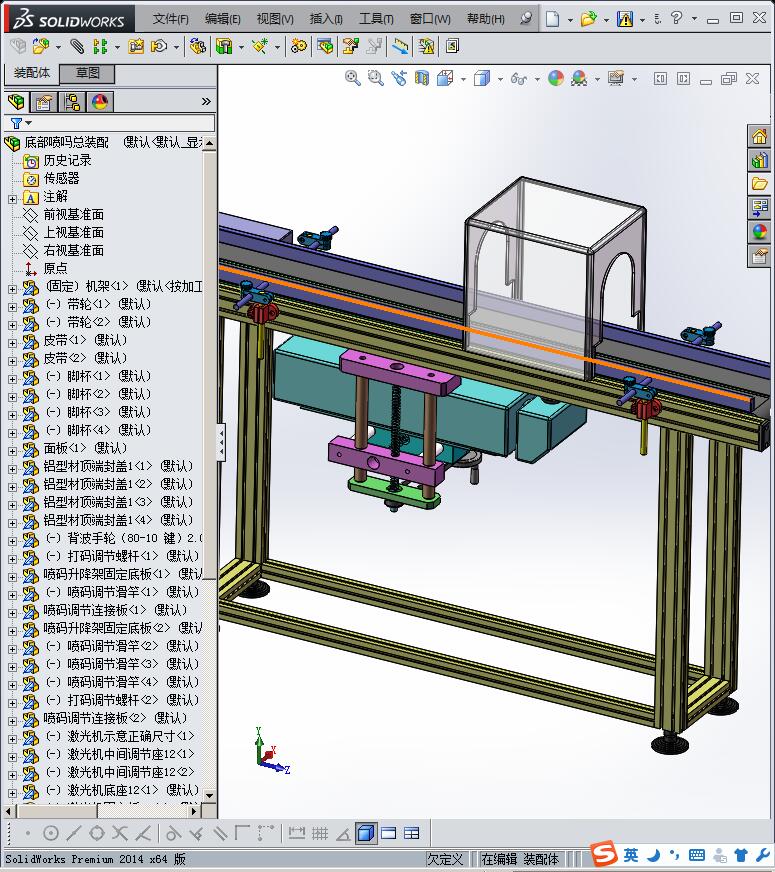The width and height of the screenshot is (775, 872).
Task: Open the ConfigurationManager tab icon
Action: pos(72,102)
